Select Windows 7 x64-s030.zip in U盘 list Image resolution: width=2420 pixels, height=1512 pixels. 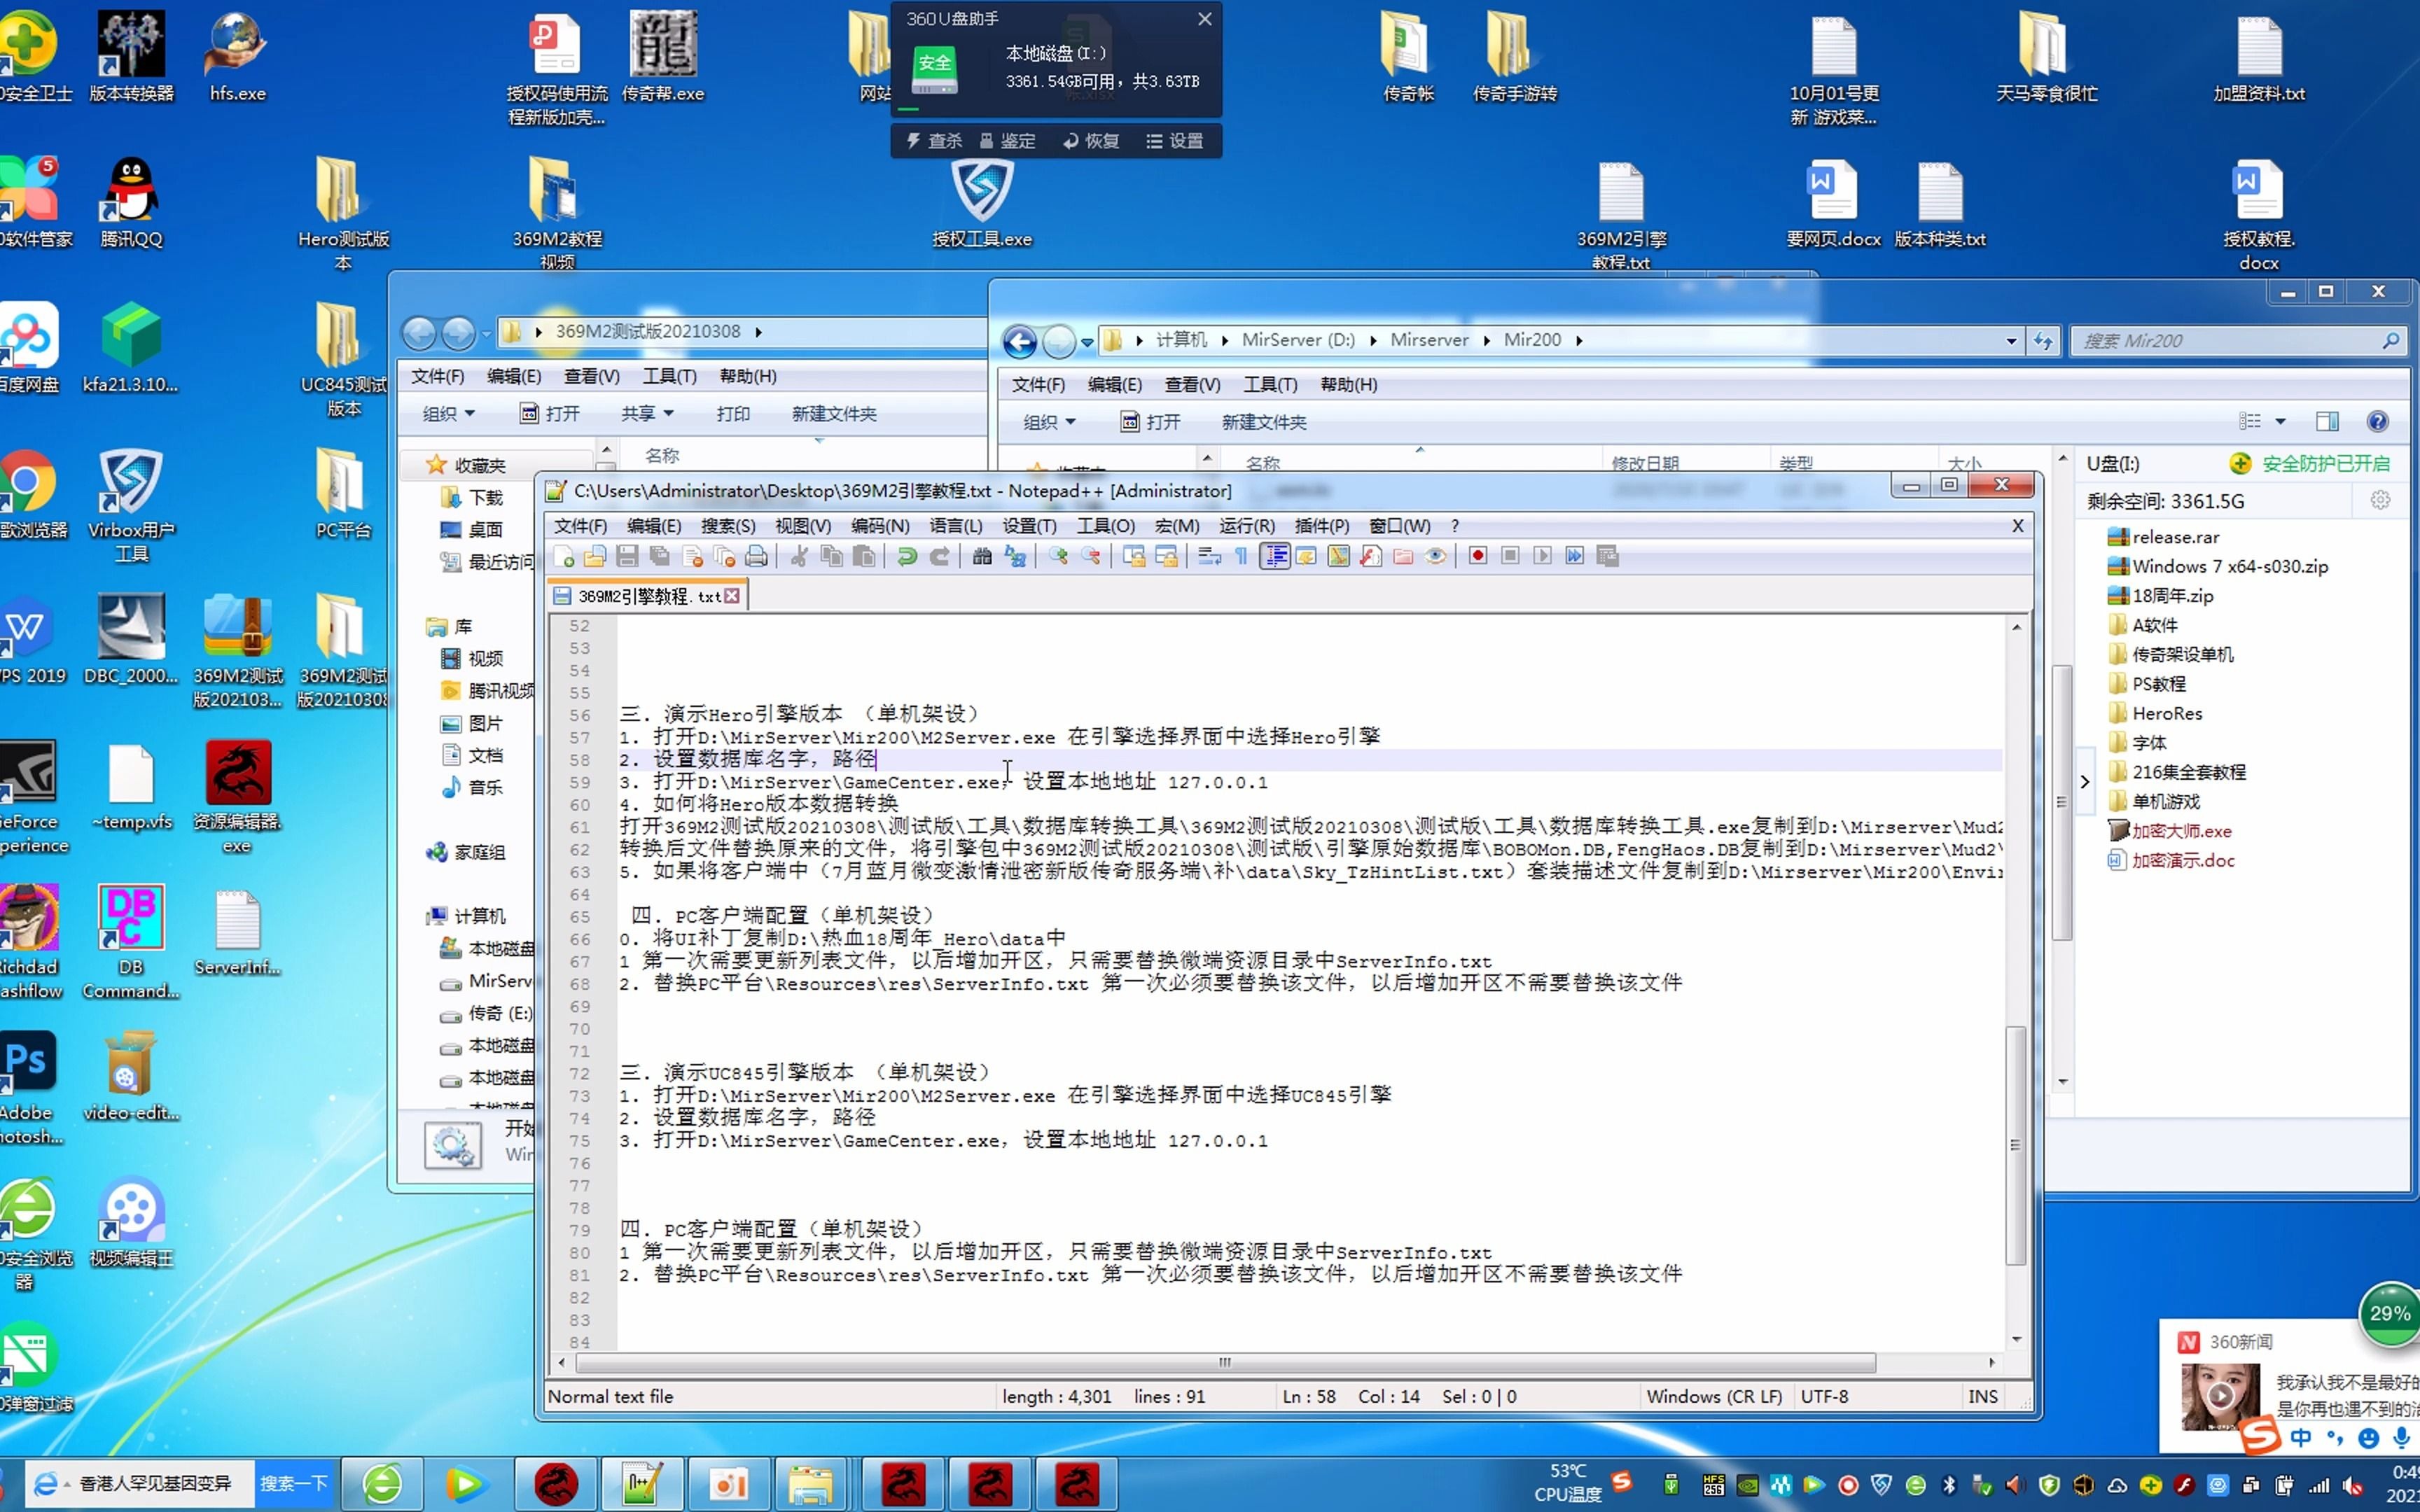point(2217,566)
